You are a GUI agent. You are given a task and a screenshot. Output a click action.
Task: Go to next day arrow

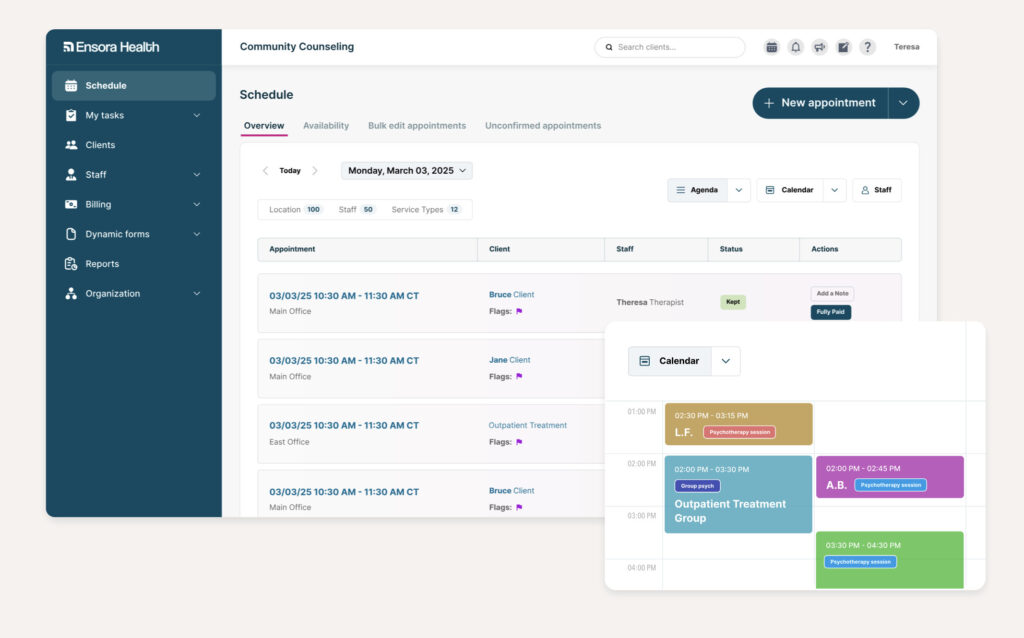(x=315, y=170)
